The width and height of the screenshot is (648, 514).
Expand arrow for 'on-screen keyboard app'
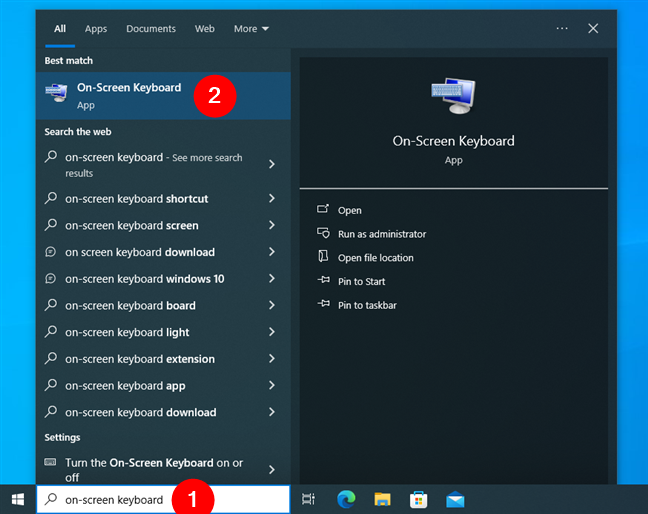272,386
